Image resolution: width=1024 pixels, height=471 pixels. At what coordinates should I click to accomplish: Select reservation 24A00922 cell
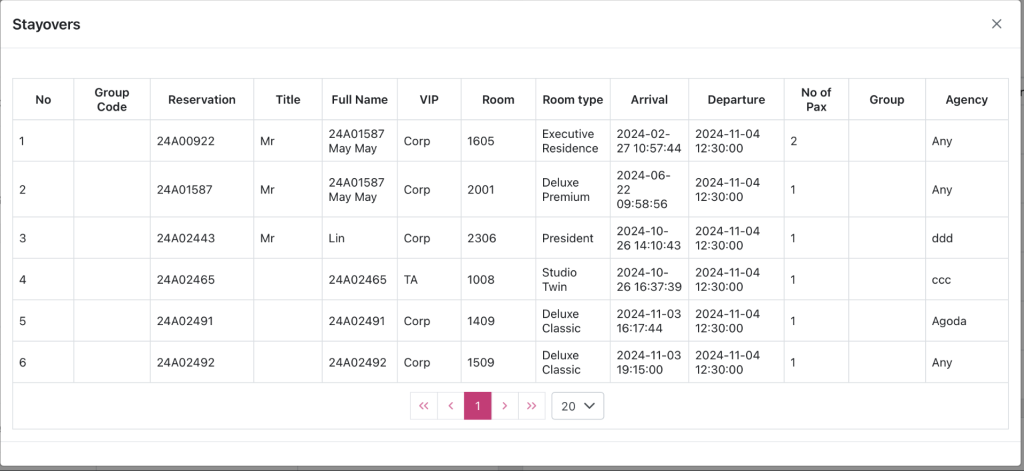coord(186,141)
